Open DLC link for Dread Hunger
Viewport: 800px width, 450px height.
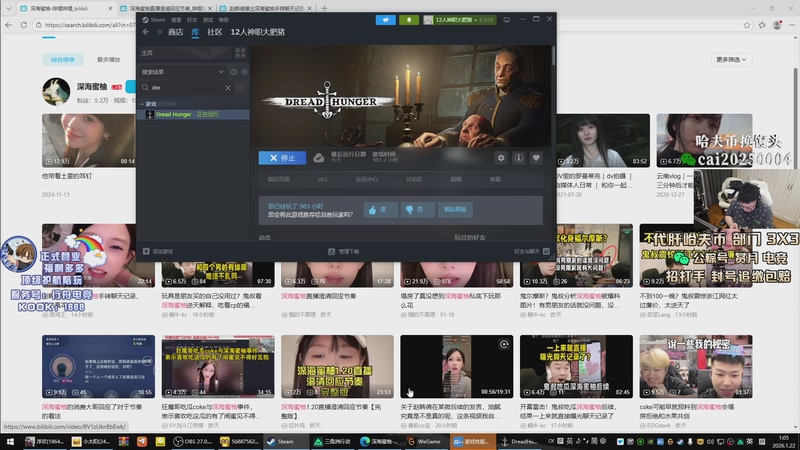323,180
